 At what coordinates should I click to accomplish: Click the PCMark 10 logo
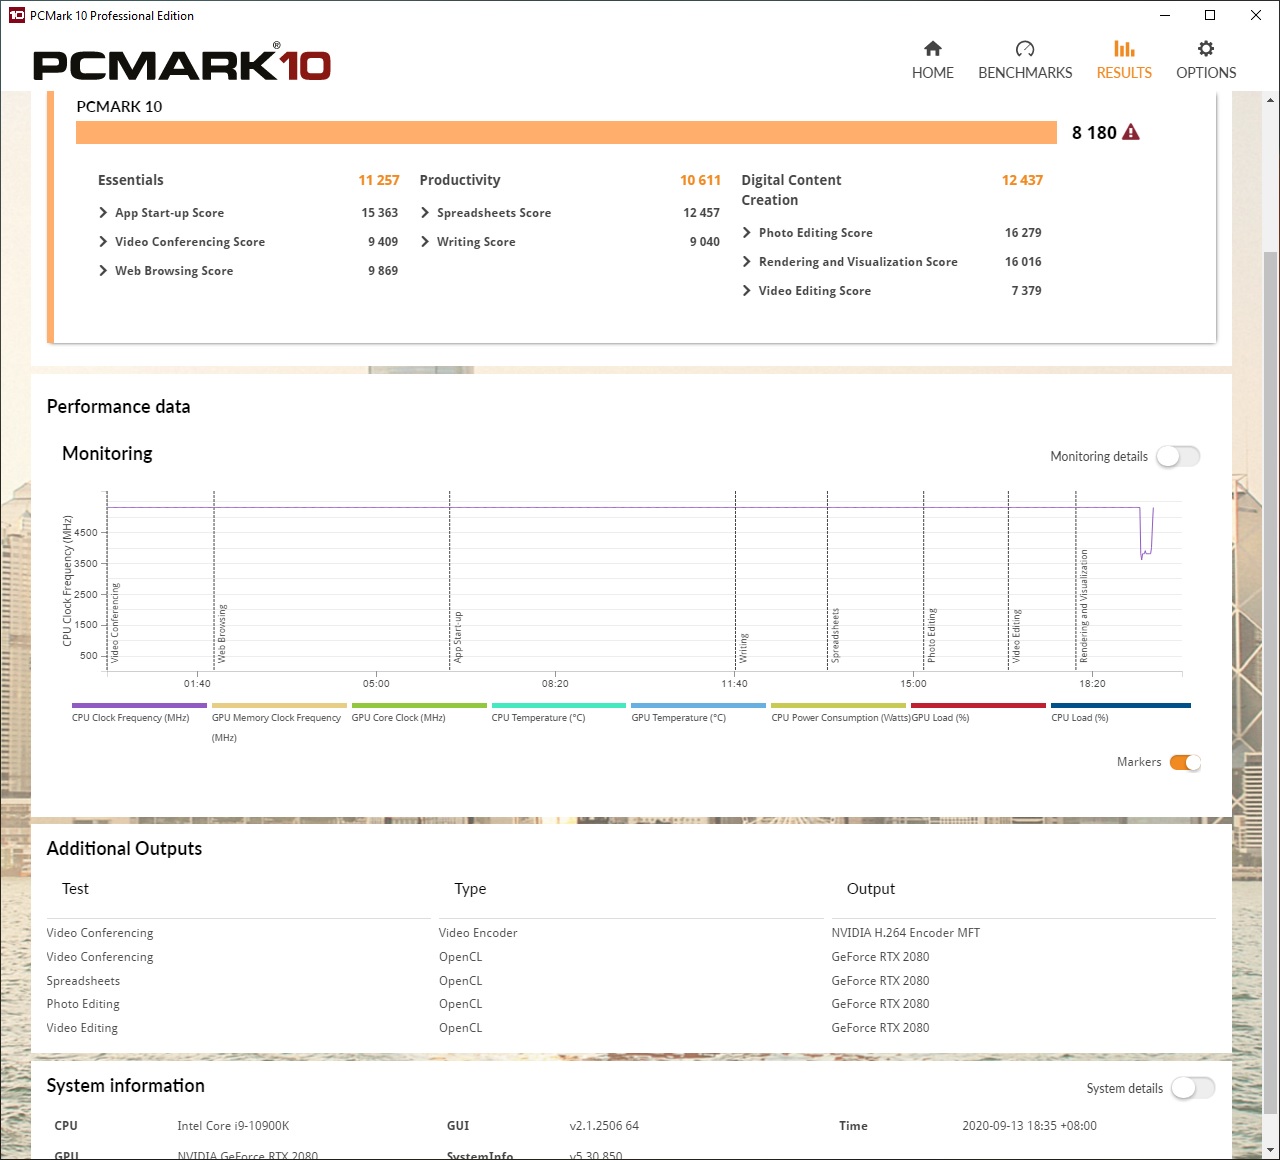coord(182,64)
